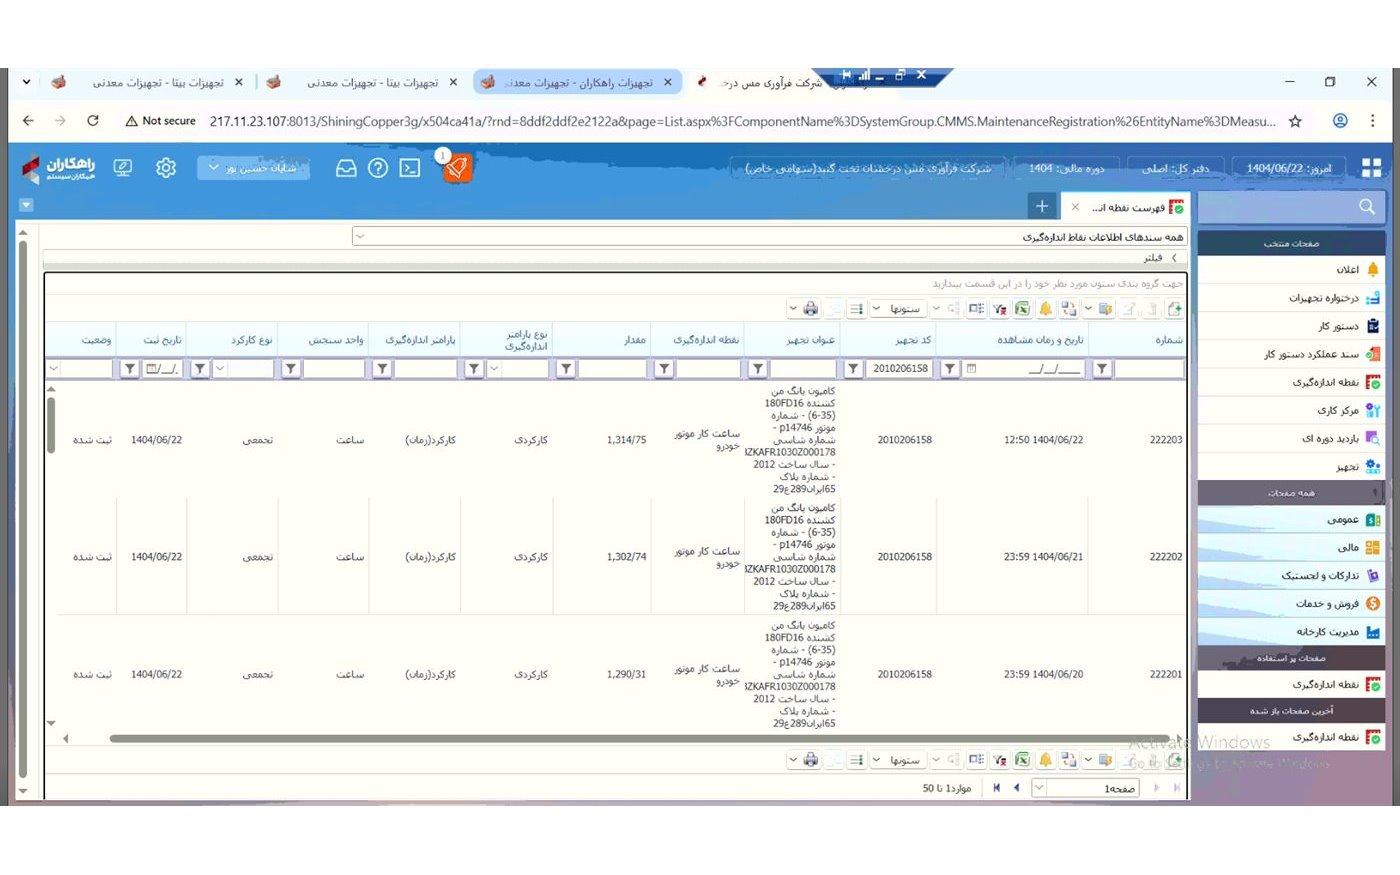The width and height of the screenshot is (1400, 875).
Task: Click the new record icon in the top grid toolbar
Action: 1175,309
